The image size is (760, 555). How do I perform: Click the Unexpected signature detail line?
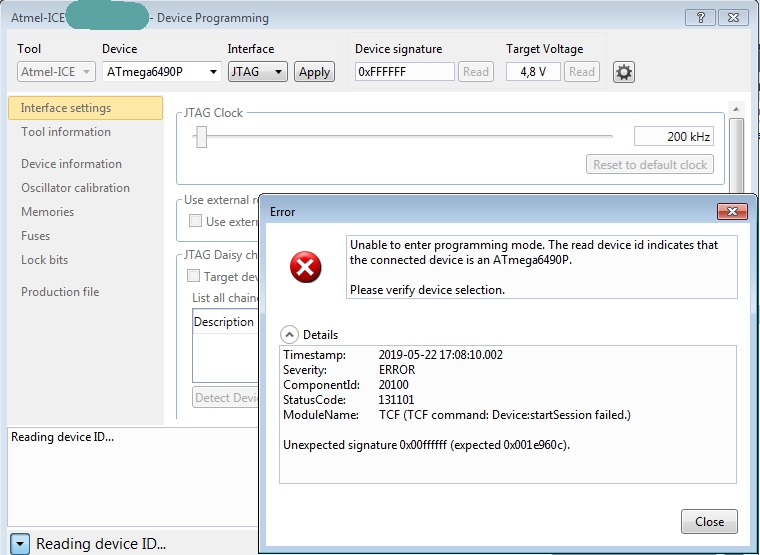point(427,445)
